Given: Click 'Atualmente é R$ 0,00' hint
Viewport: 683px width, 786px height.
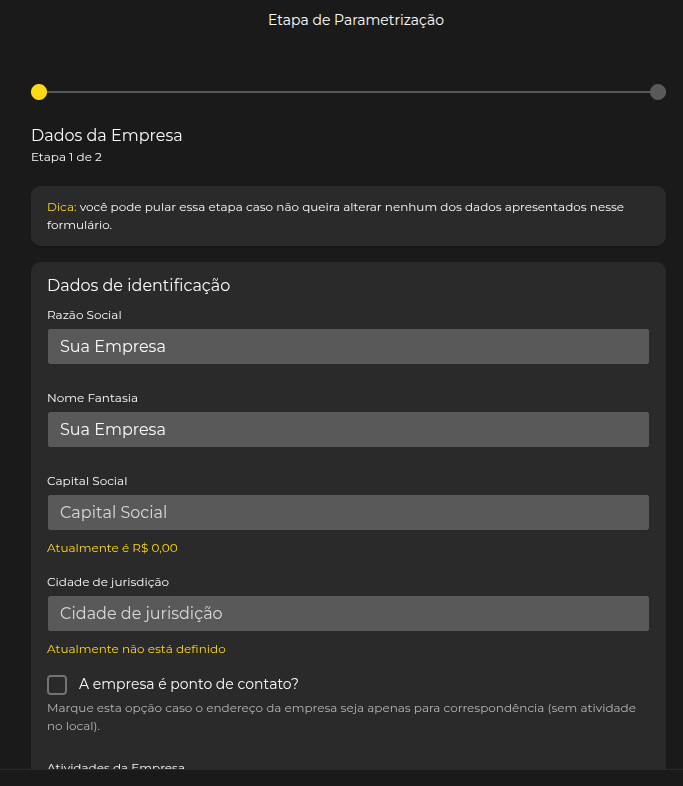Looking at the screenshot, I should pos(112,548).
